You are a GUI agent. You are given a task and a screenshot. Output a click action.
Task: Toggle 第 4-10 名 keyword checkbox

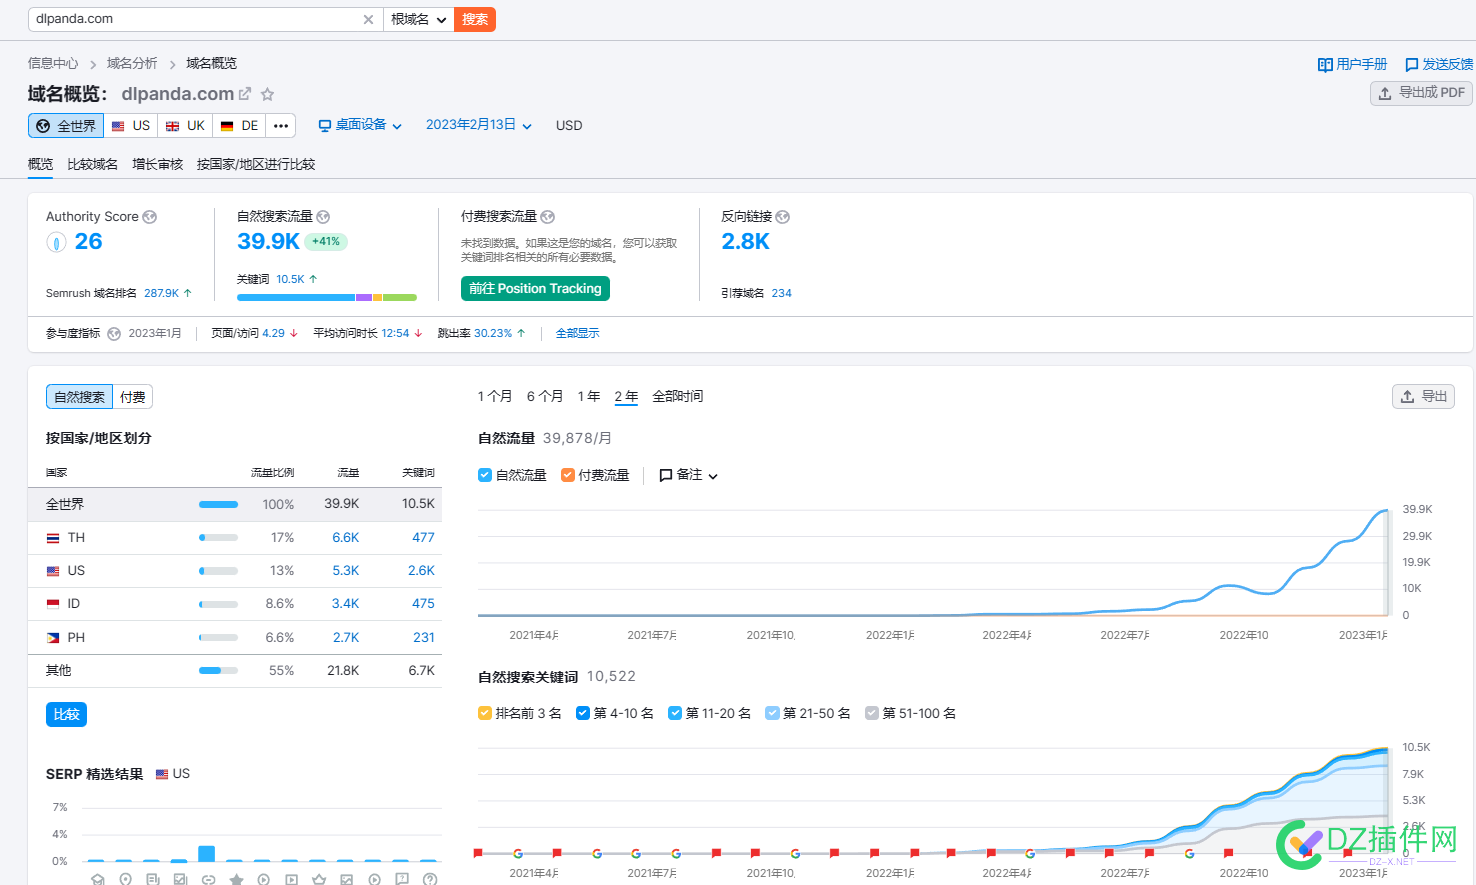pos(583,713)
